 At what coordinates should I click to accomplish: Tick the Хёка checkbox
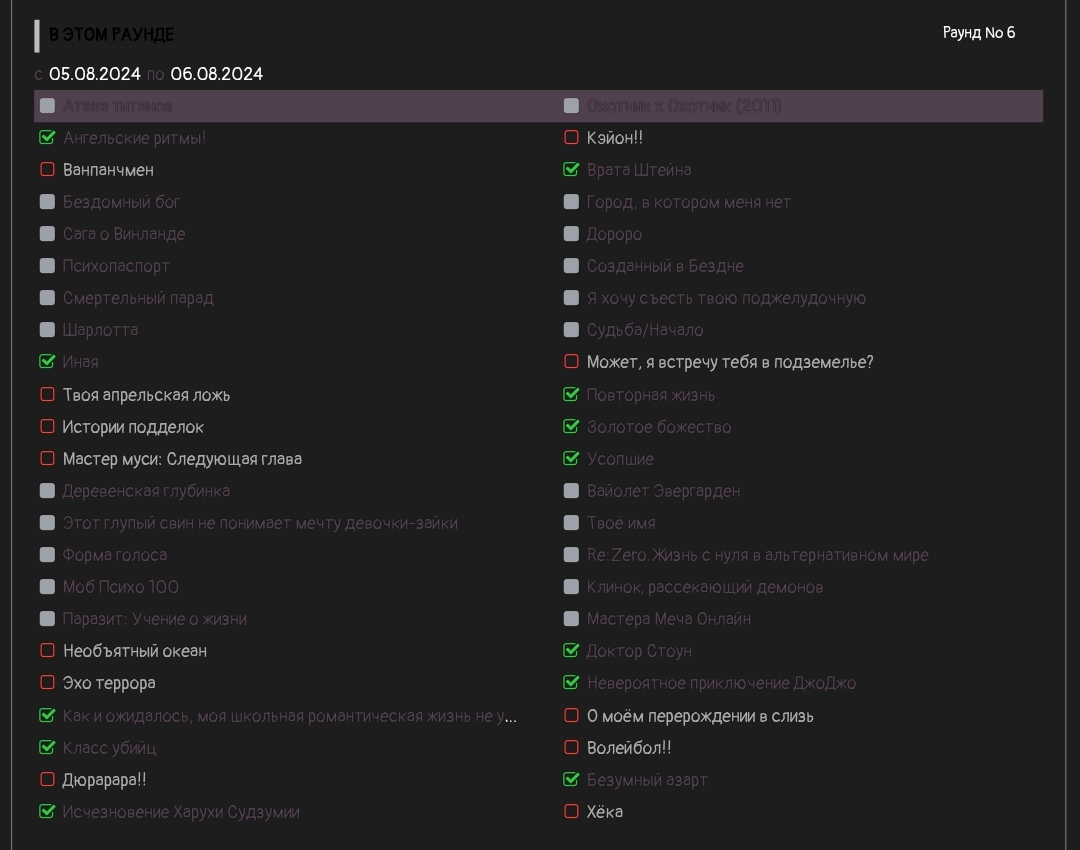tap(572, 812)
